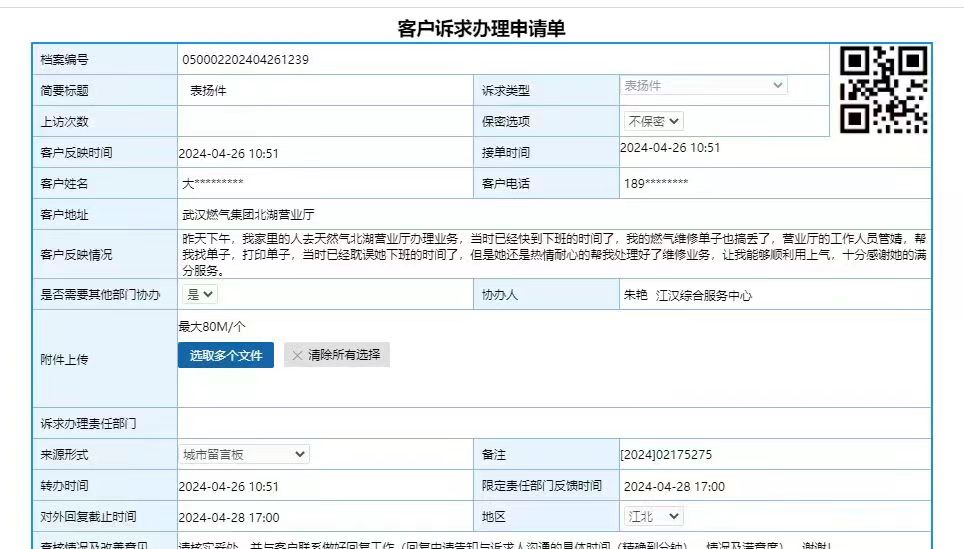Open the 地区 dropdown showing 江北
The image size is (964, 549).
click(x=653, y=516)
